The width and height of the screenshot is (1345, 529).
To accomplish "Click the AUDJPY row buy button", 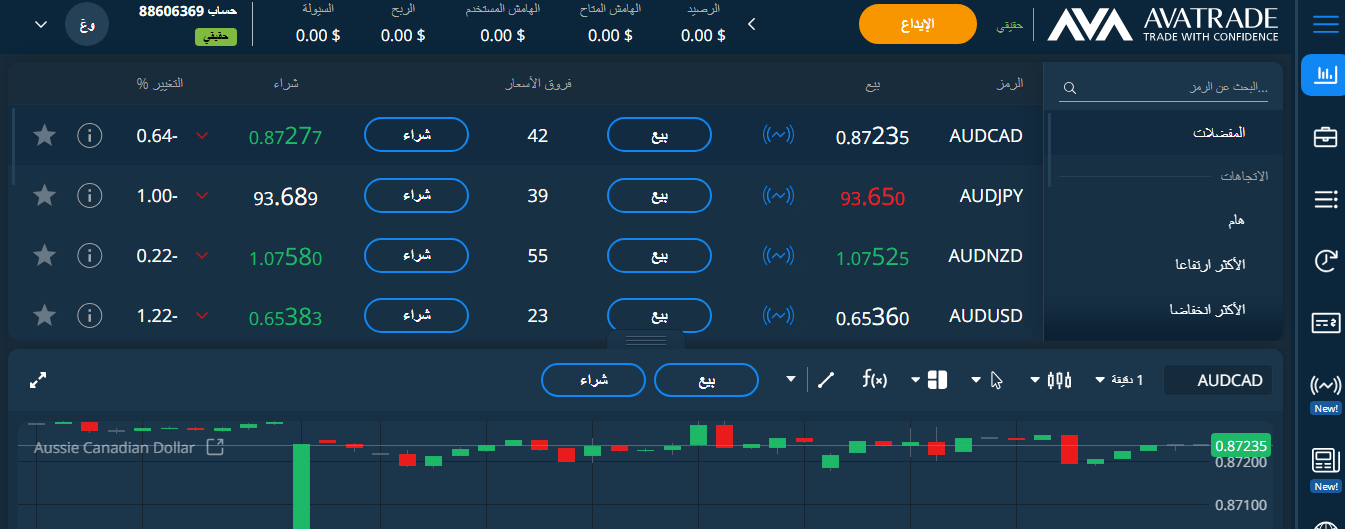I will (x=416, y=196).
